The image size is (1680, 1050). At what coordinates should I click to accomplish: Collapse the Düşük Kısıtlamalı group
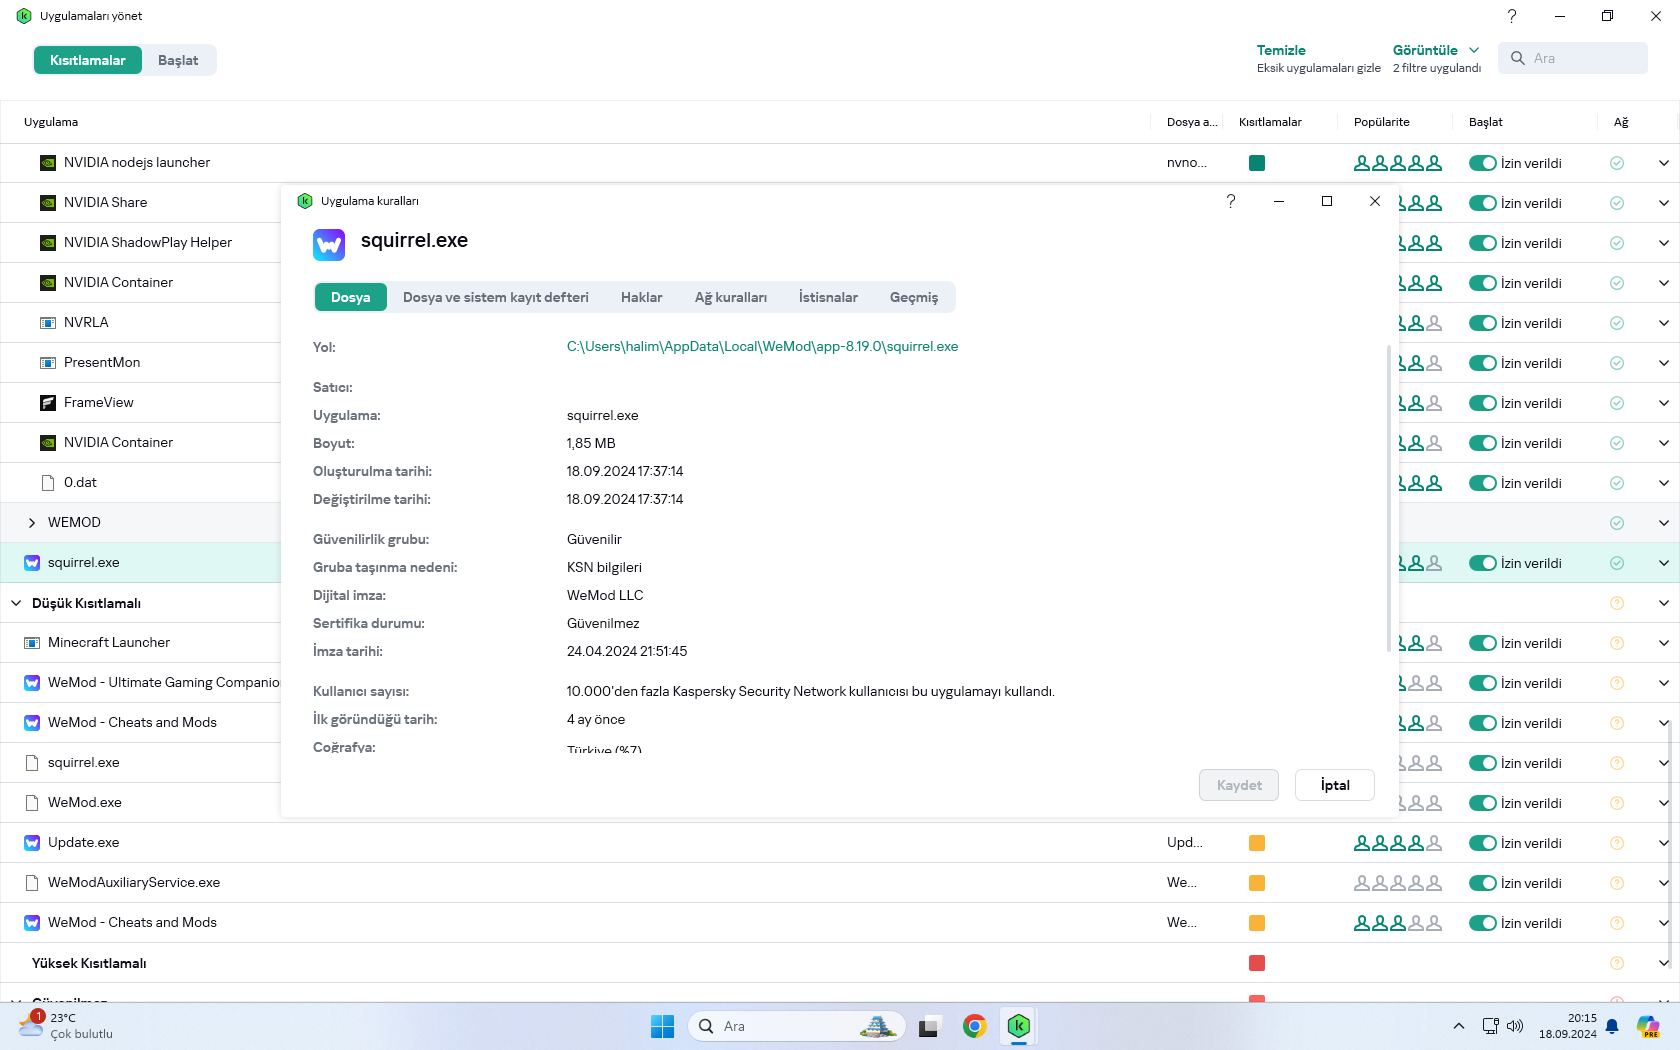pos(16,603)
